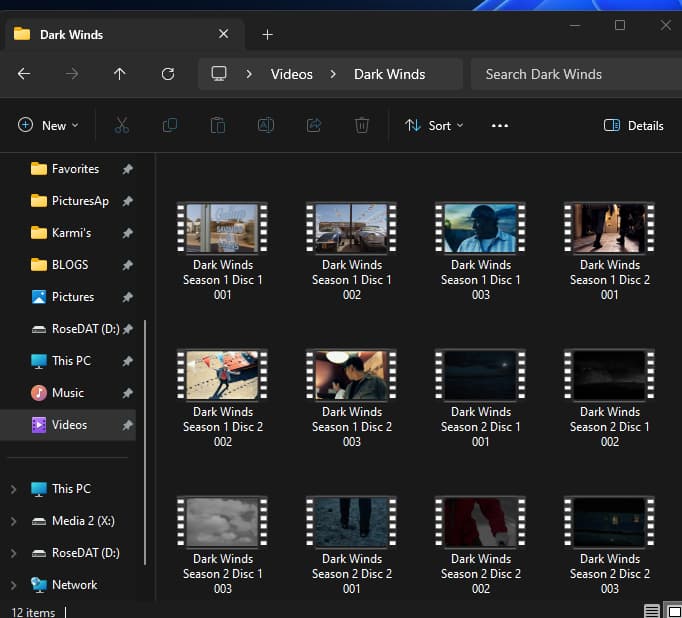Open BLOGS pinned folder
682x618 pixels.
click(x=70, y=265)
